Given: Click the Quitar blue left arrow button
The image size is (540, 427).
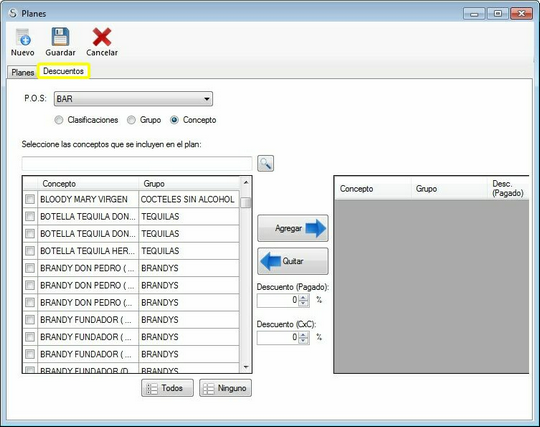Looking at the screenshot, I should tap(293, 261).
